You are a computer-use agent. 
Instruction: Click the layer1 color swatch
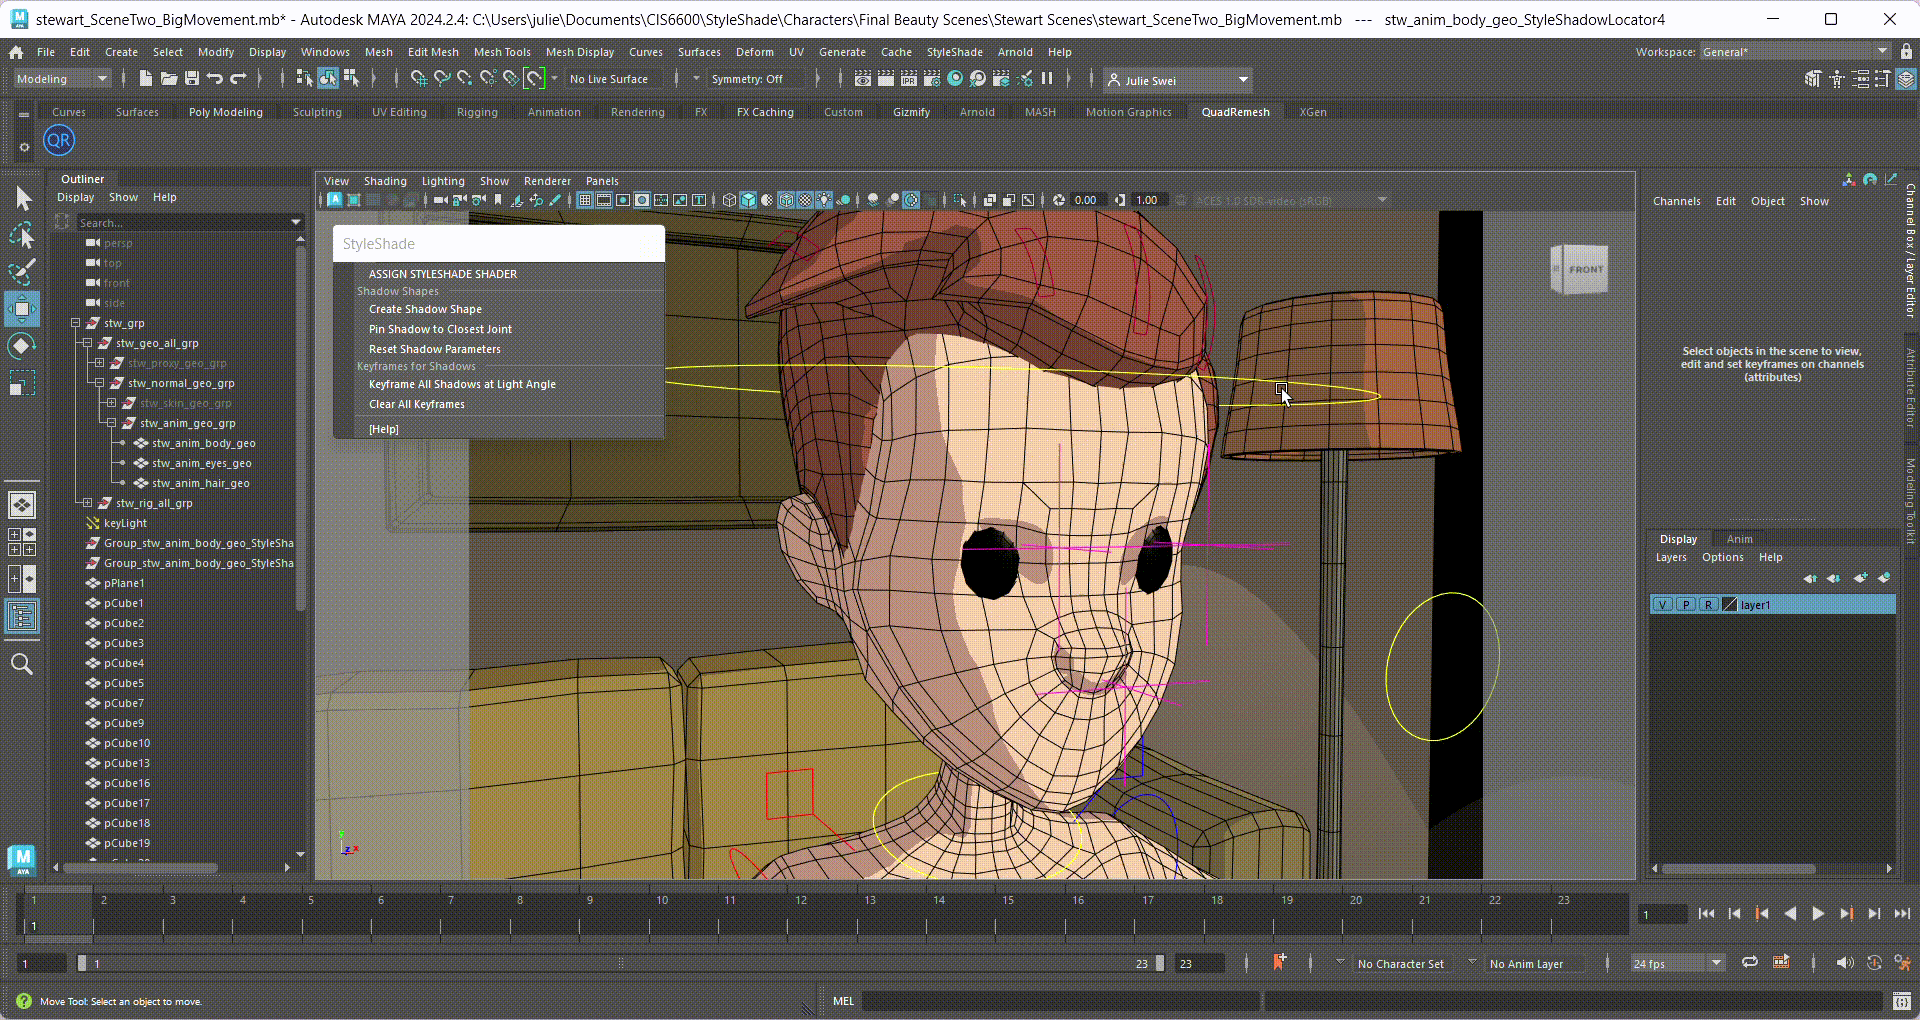(1730, 605)
